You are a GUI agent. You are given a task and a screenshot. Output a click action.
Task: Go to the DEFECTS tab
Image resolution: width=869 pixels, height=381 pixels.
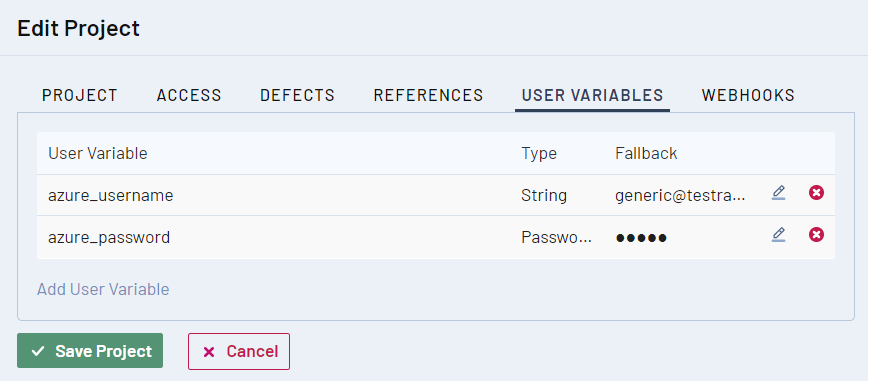(x=298, y=95)
